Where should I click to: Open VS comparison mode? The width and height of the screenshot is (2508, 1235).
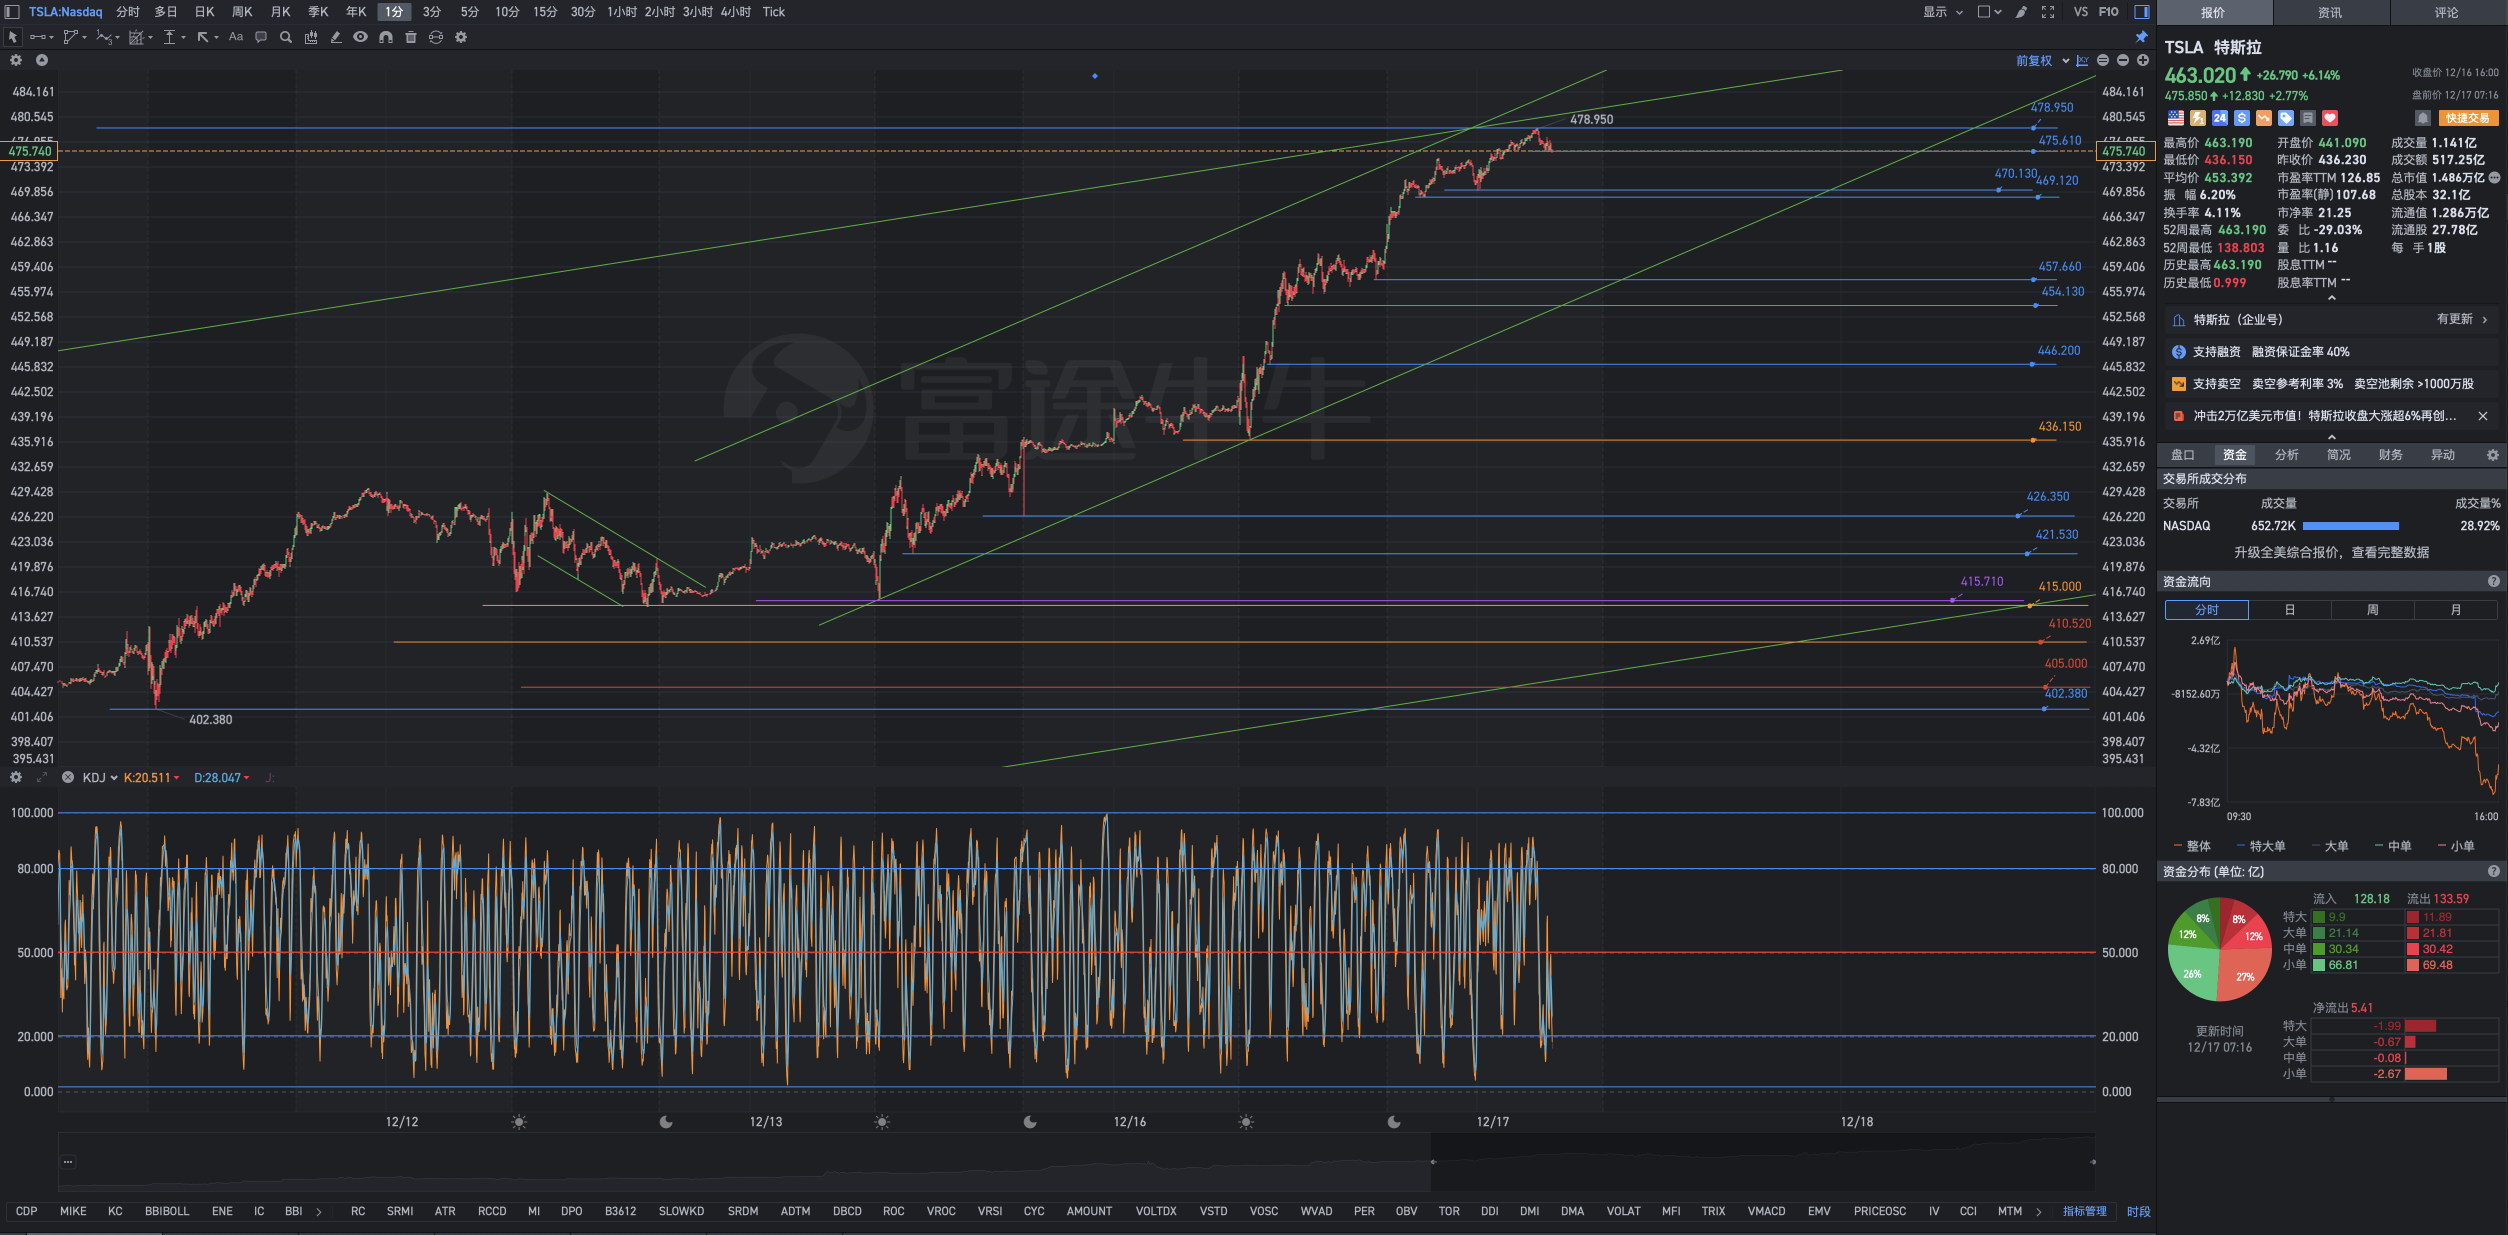(x=2081, y=12)
